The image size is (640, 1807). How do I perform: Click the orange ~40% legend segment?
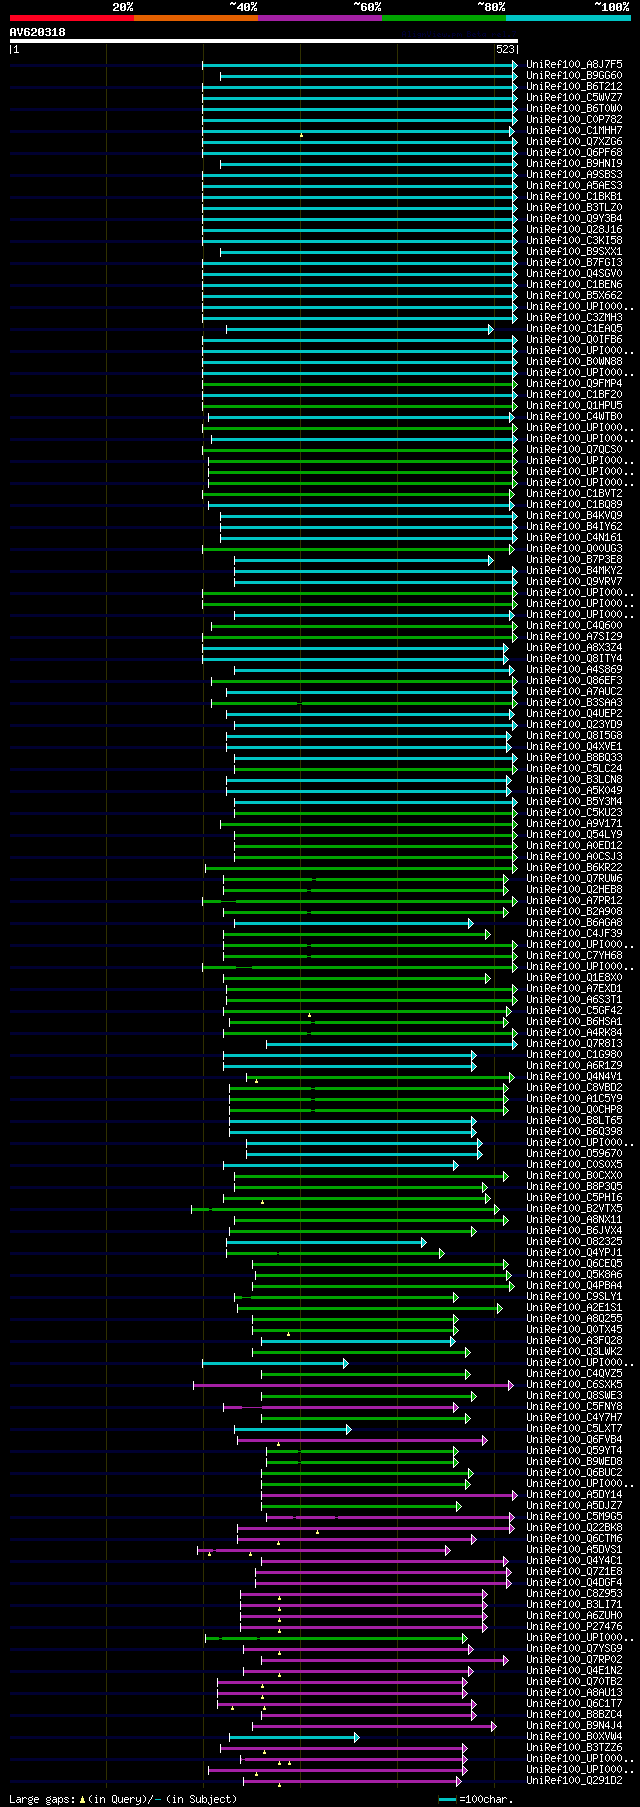coord(196,18)
